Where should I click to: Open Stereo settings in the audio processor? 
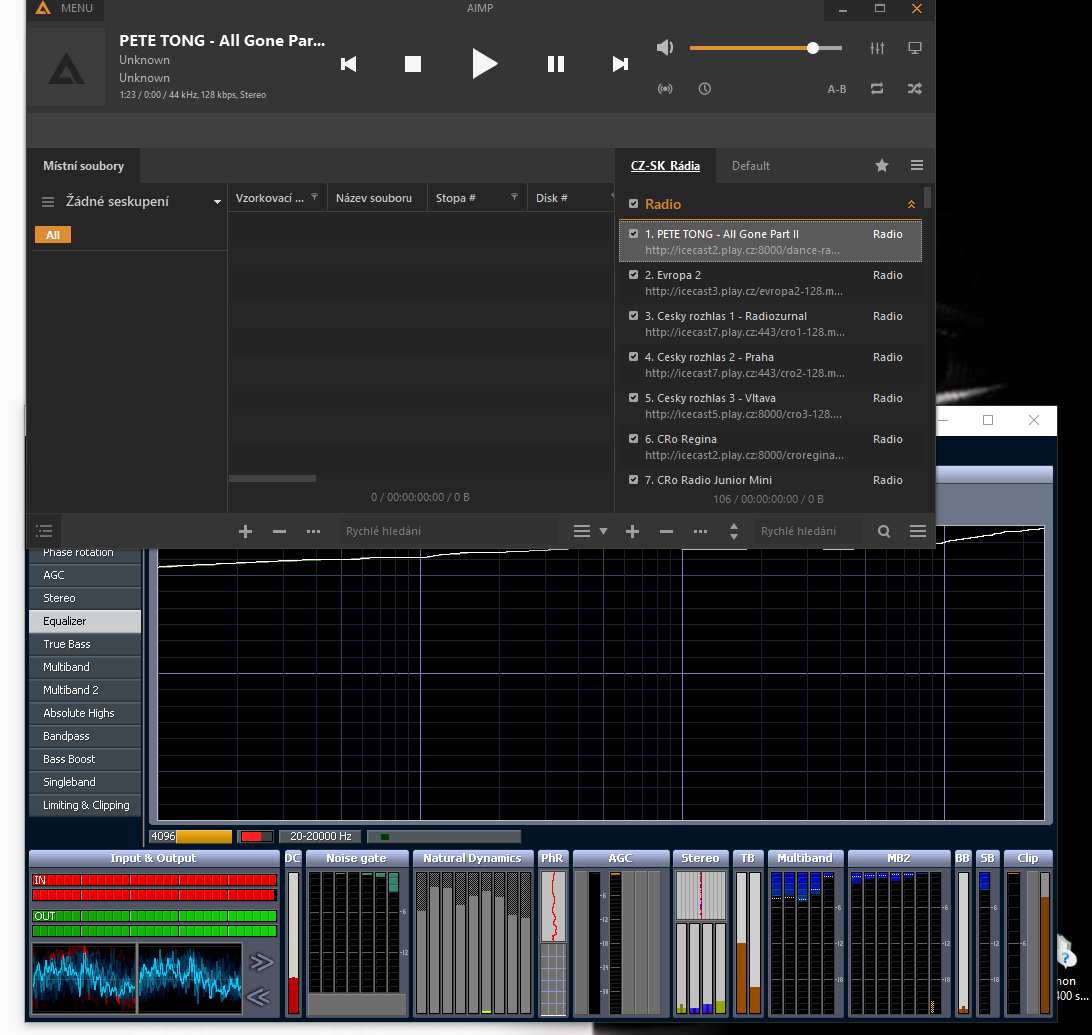[x=85, y=598]
